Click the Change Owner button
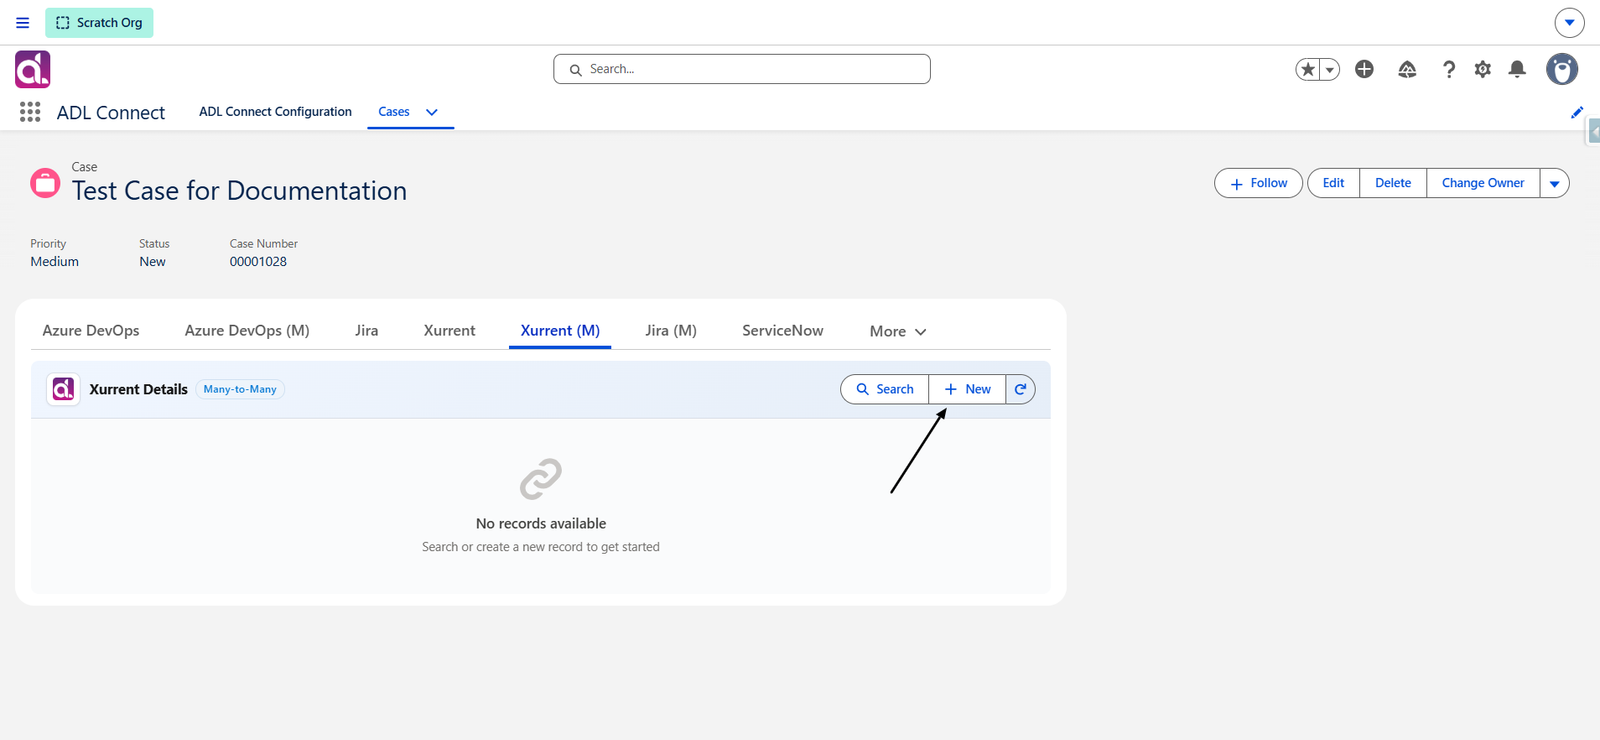1600x740 pixels. [1483, 183]
